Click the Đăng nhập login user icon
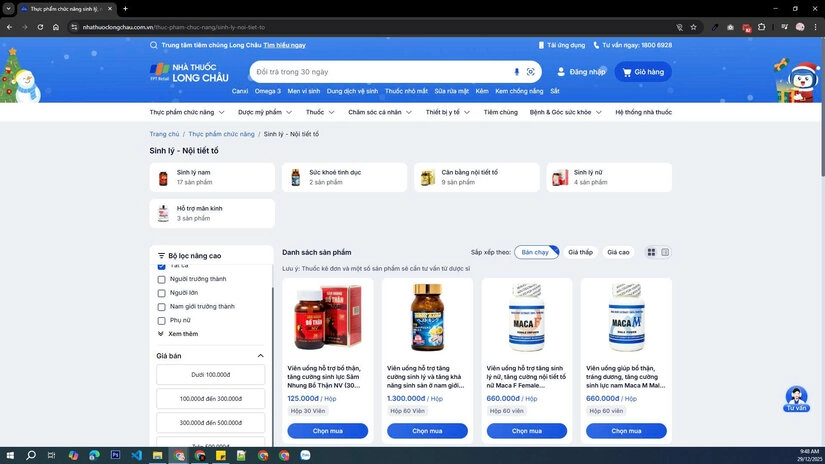The image size is (825, 464). pyautogui.click(x=561, y=72)
